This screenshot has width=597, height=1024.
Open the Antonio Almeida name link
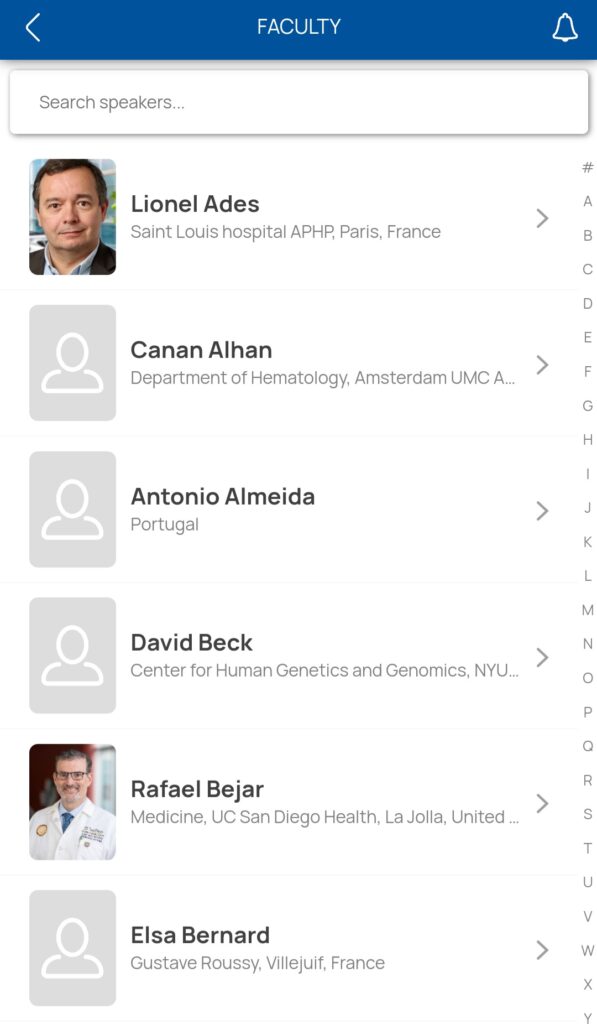point(223,496)
